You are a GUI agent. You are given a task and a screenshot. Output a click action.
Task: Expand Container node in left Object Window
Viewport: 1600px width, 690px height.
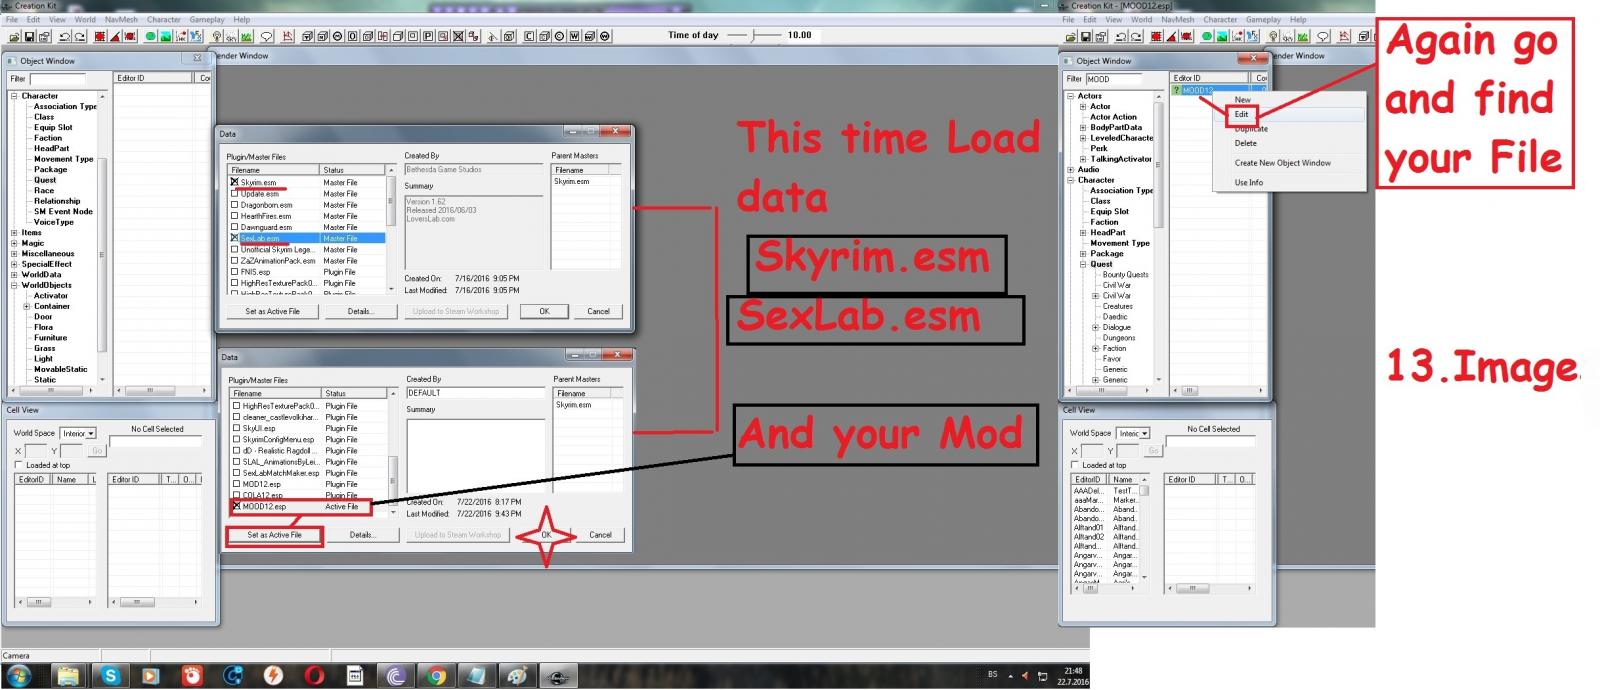pos(26,306)
